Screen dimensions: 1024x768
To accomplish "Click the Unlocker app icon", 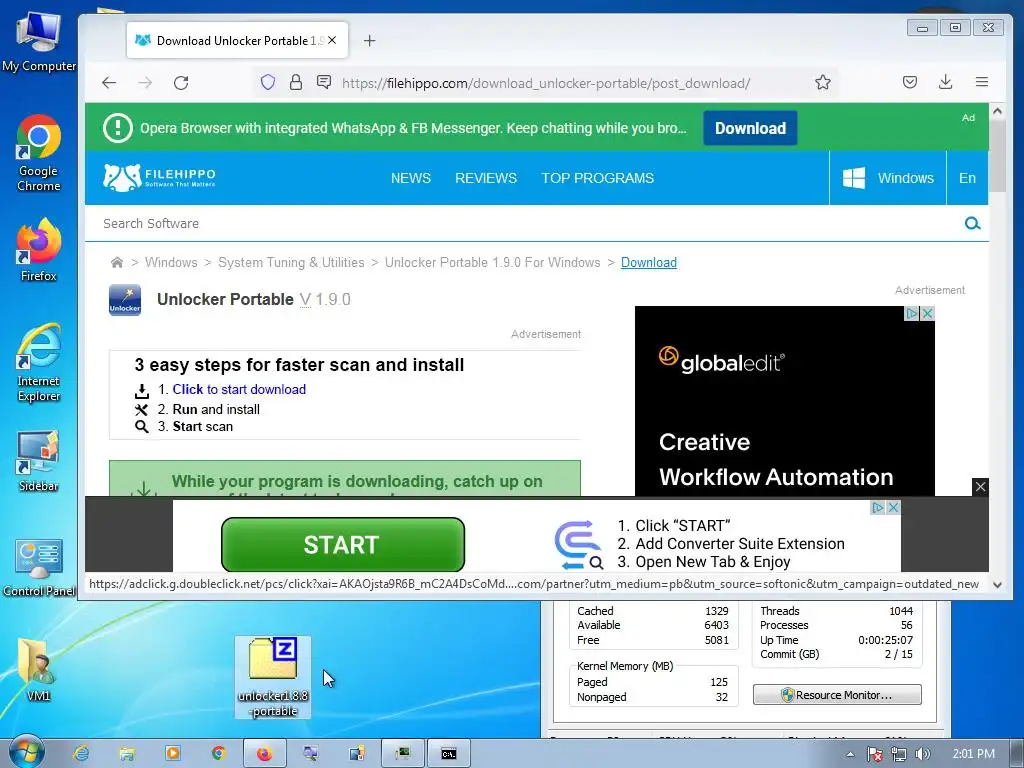I will (125, 300).
